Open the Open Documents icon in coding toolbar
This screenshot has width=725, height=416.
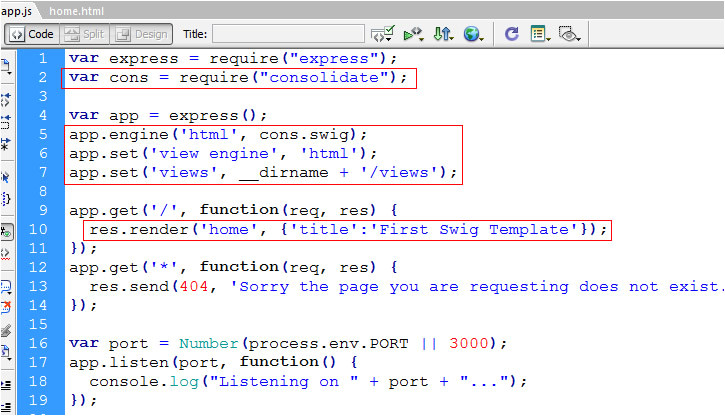click(x=6, y=67)
